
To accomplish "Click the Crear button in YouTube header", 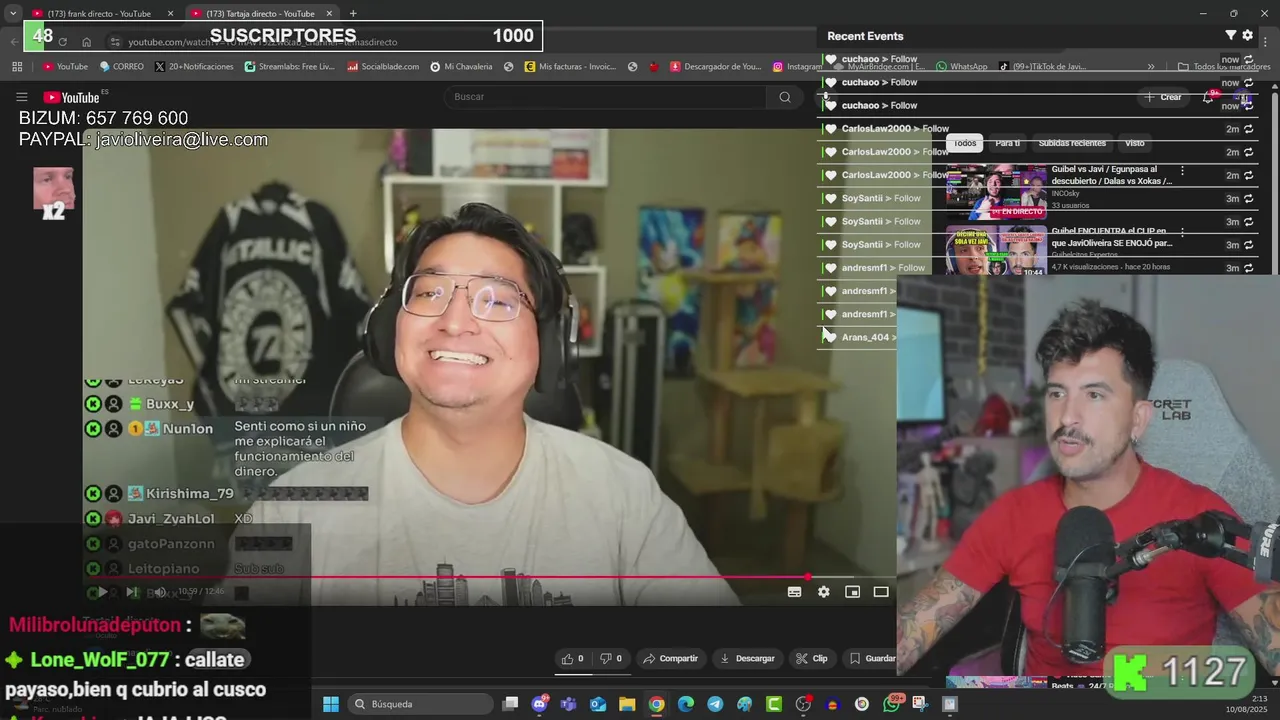I will (x=1163, y=97).
